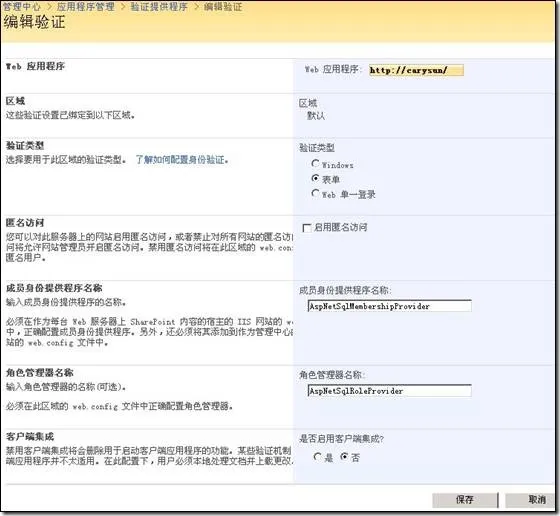This screenshot has width=560, height=516.
Task: Click the http://carysun/ web application field
Action: [416, 70]
